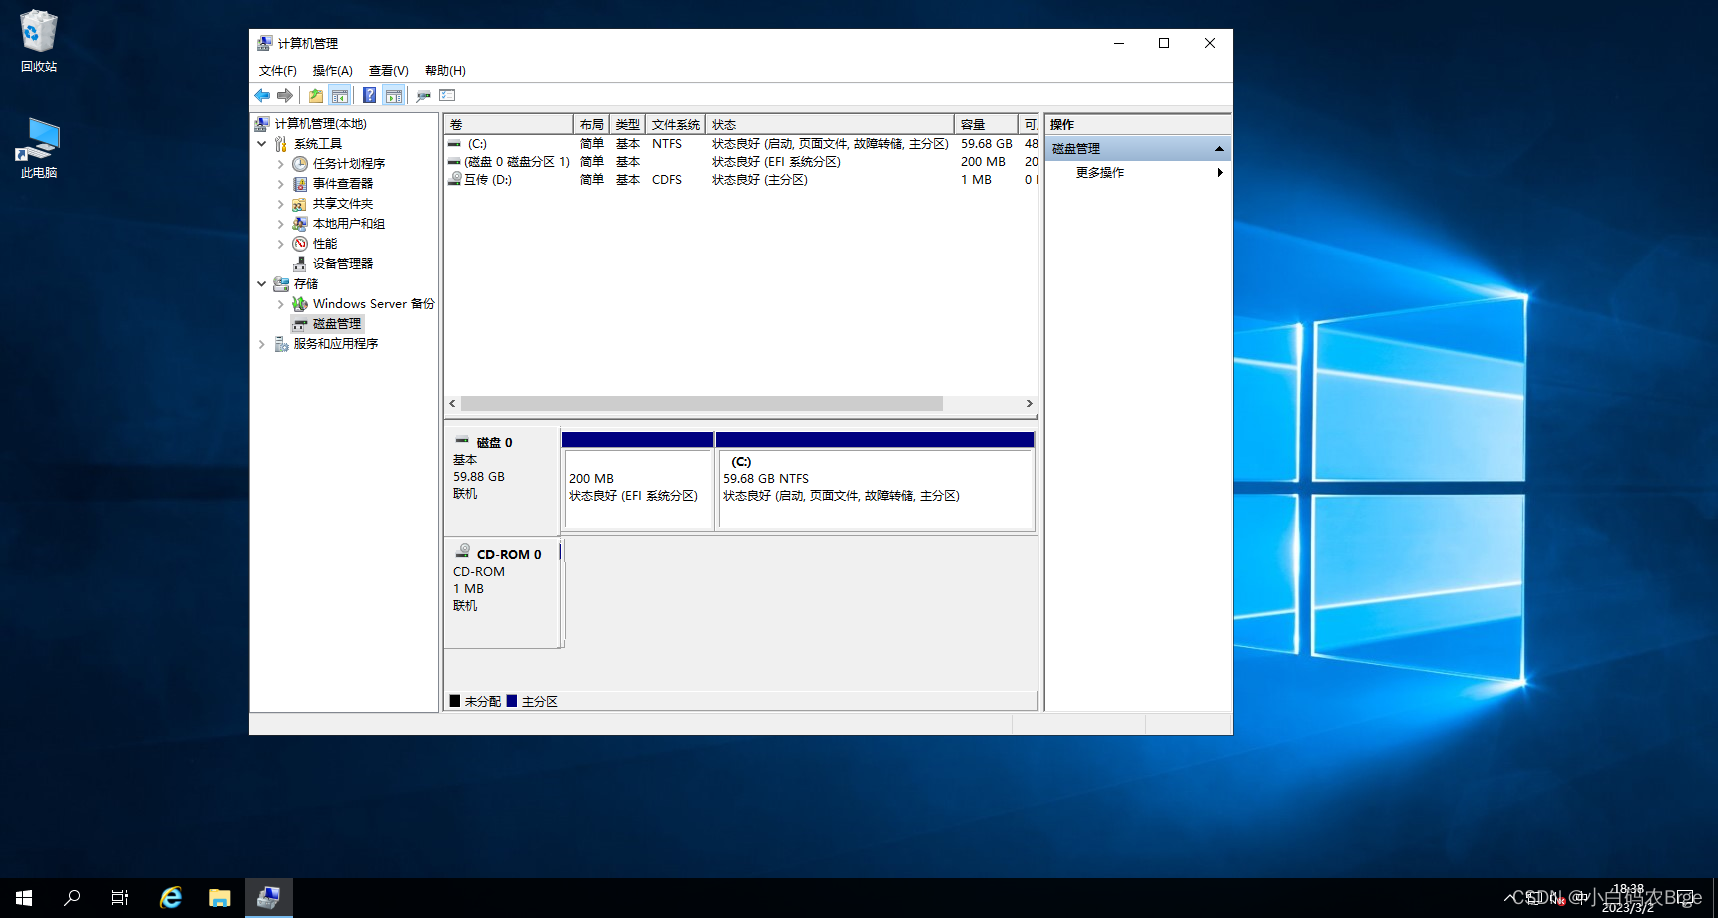Collapse the 磁盘管理 actions section arrow

pyautogui.click(x=1219, y=149)
